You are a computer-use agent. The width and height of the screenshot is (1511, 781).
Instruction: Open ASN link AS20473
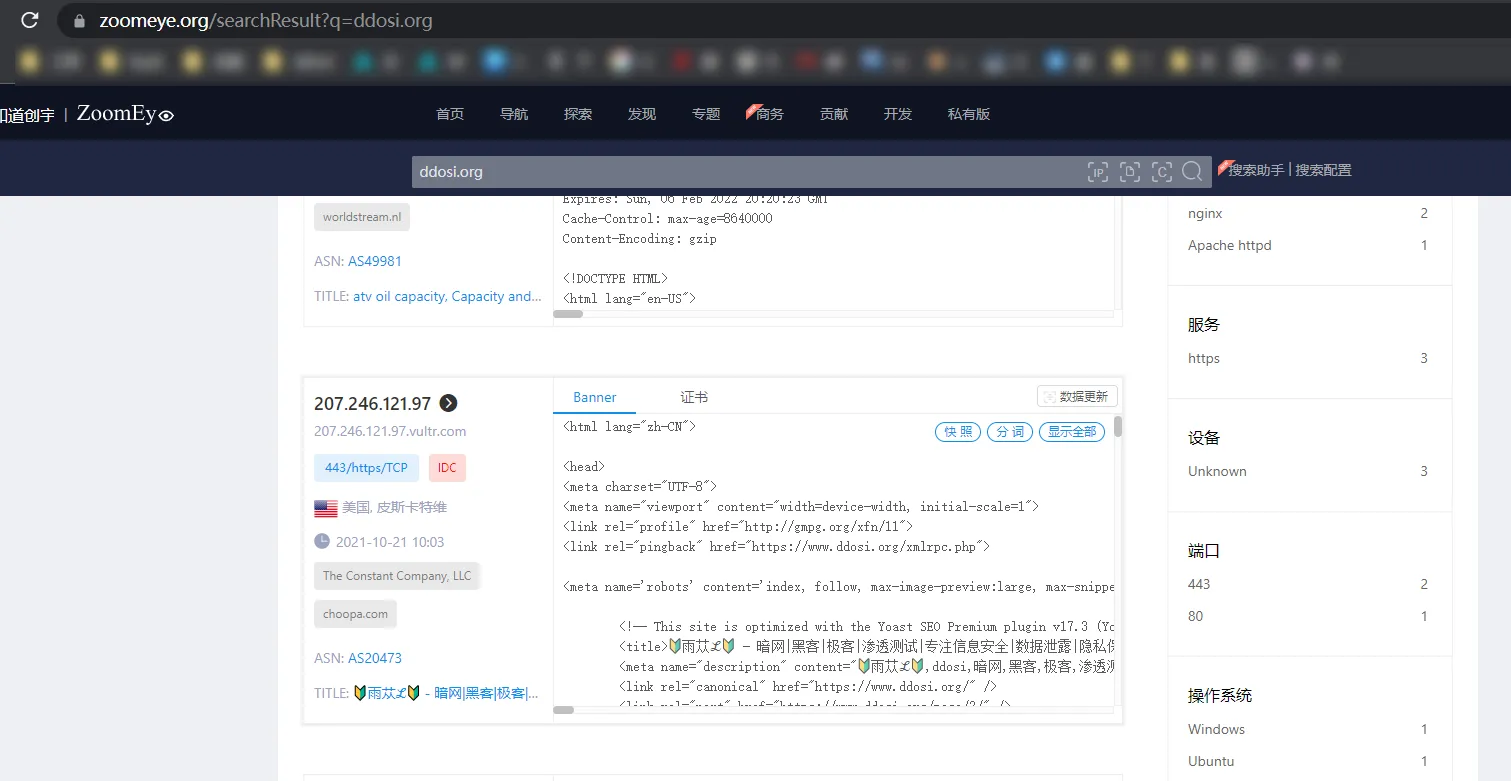[x=375, y=658]
